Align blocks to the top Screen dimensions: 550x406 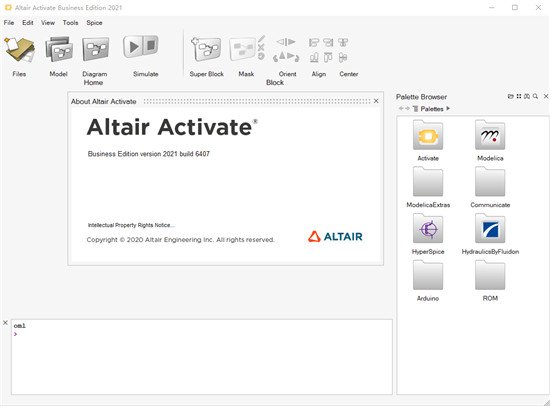click(328, 58)
